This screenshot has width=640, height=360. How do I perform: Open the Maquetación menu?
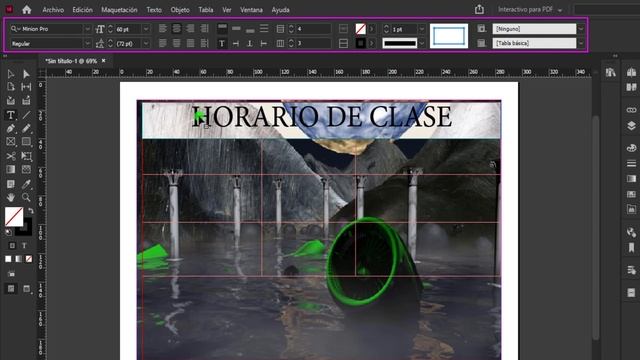[119, 10]
